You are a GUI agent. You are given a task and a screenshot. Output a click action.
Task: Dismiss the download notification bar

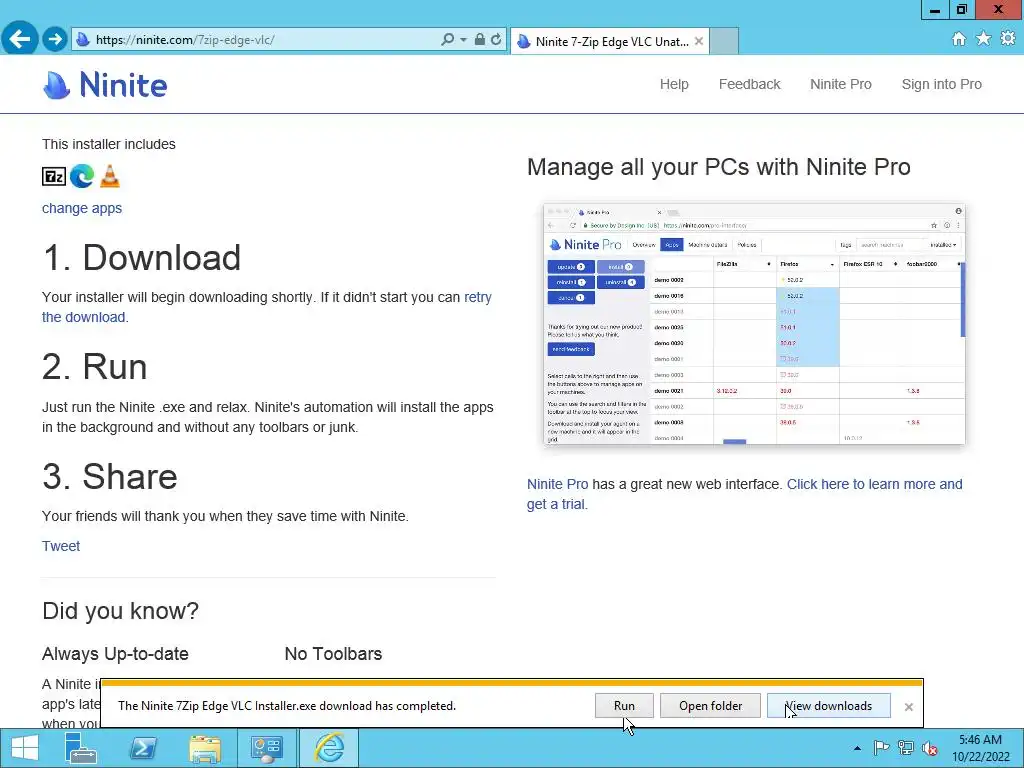(908, 707)
